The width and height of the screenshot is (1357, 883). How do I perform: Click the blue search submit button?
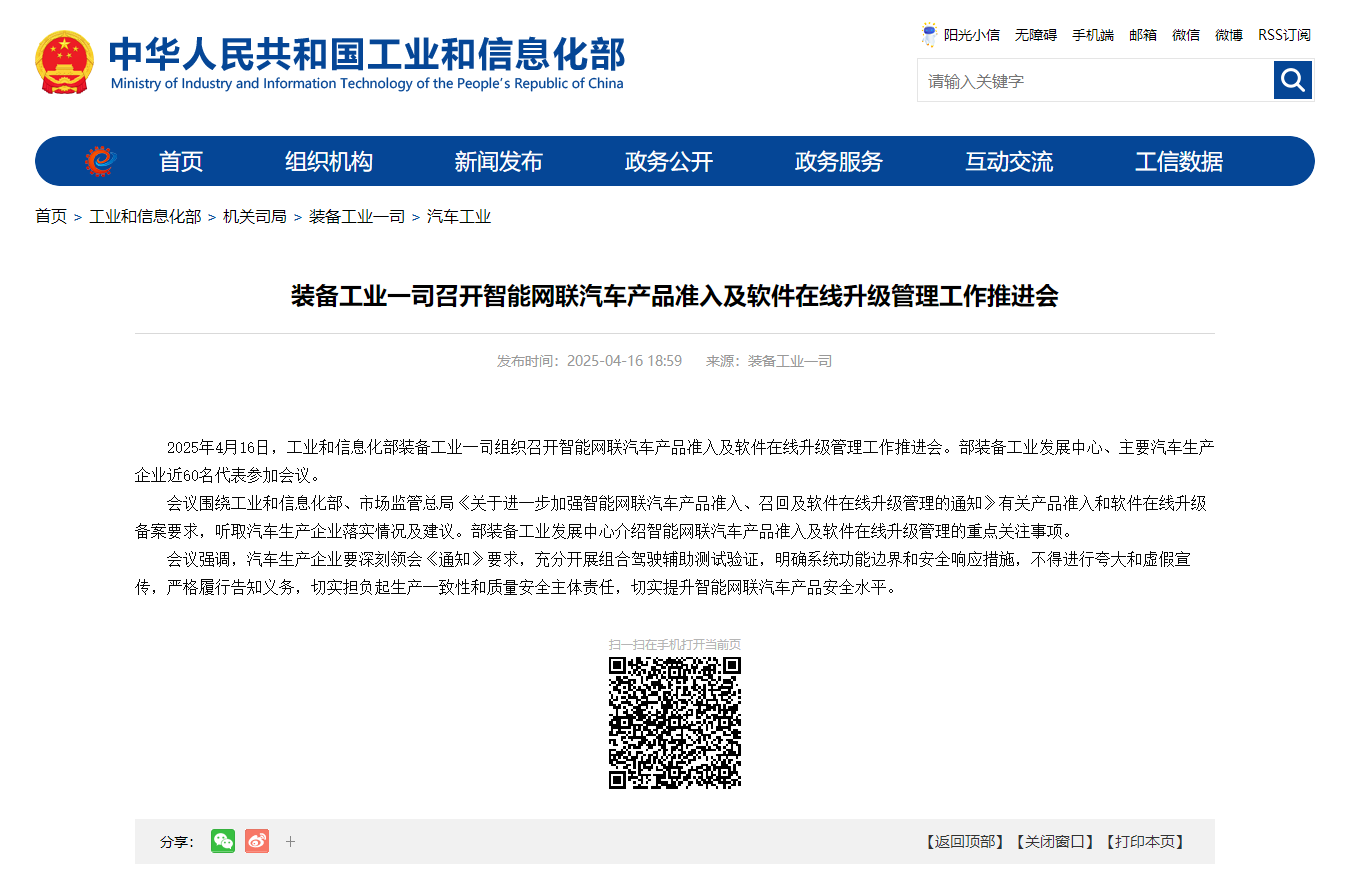pyautogui.click(x=1291, y=80)
